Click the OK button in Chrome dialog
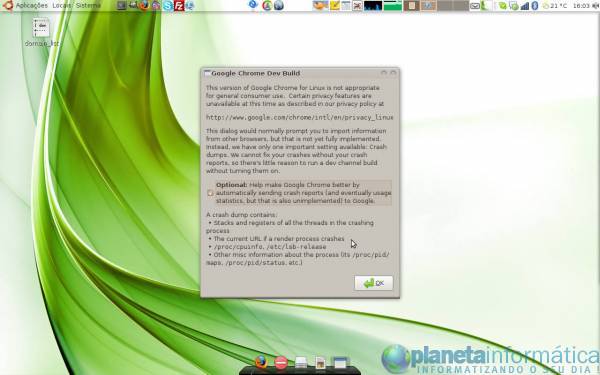This screenshot has height=375, width=600. (373, 283)
